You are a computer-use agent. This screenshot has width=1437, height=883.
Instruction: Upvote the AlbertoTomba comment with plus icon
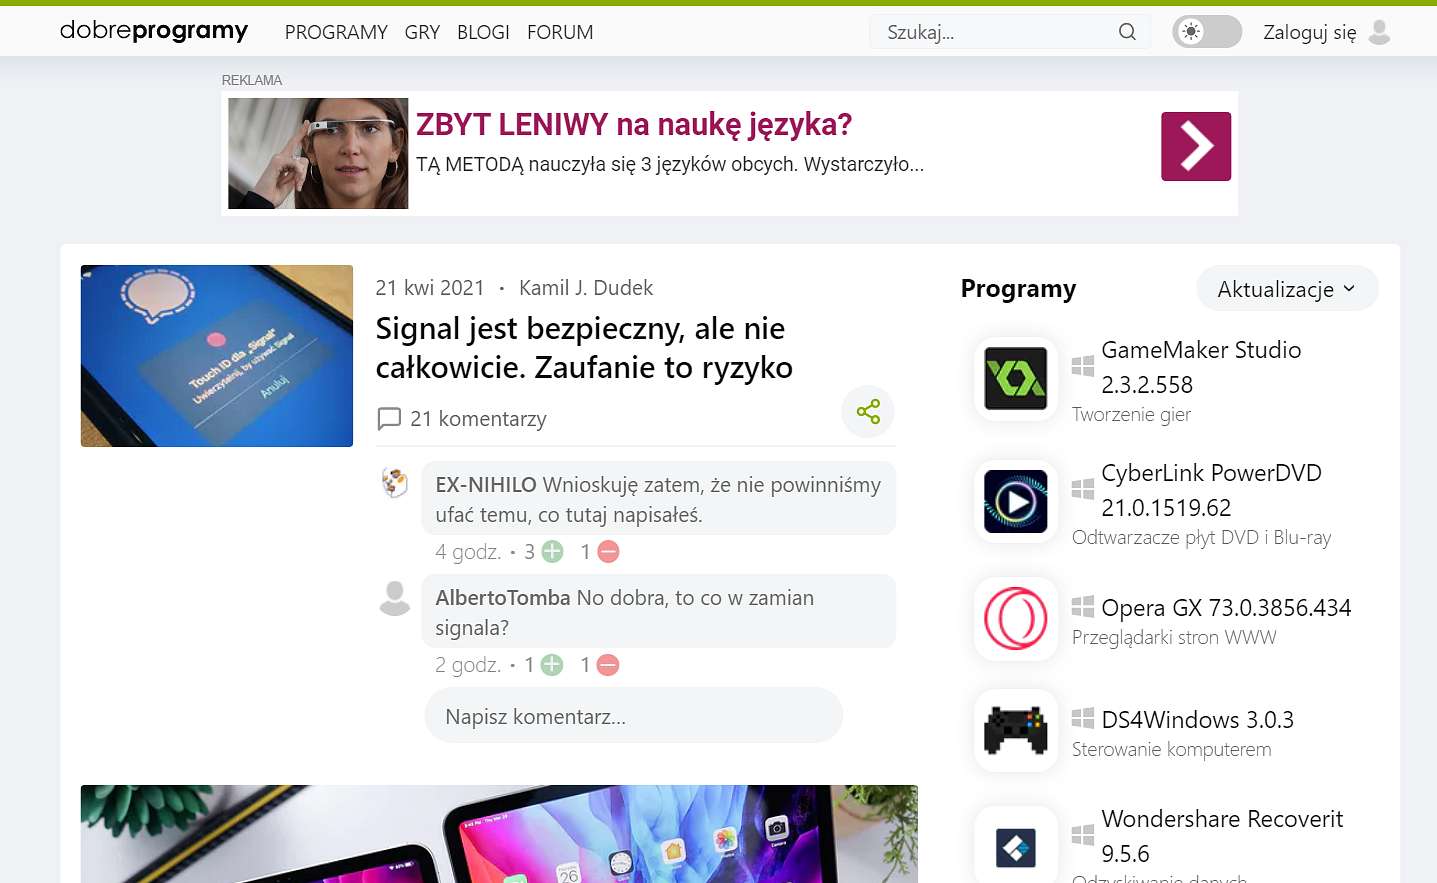pos(552,665)
